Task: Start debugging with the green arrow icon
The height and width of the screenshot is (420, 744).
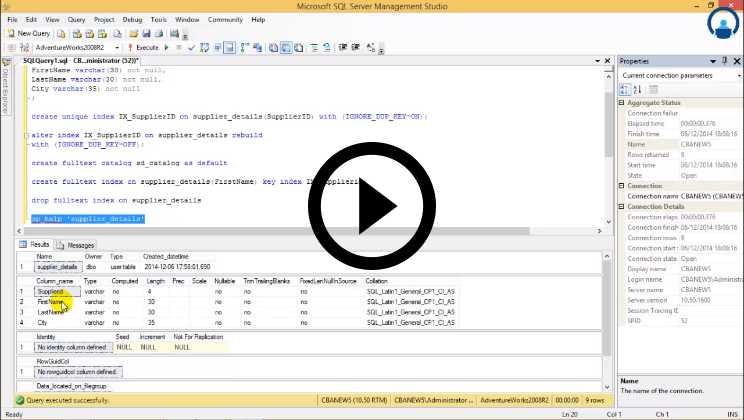Action: point(167,47)
